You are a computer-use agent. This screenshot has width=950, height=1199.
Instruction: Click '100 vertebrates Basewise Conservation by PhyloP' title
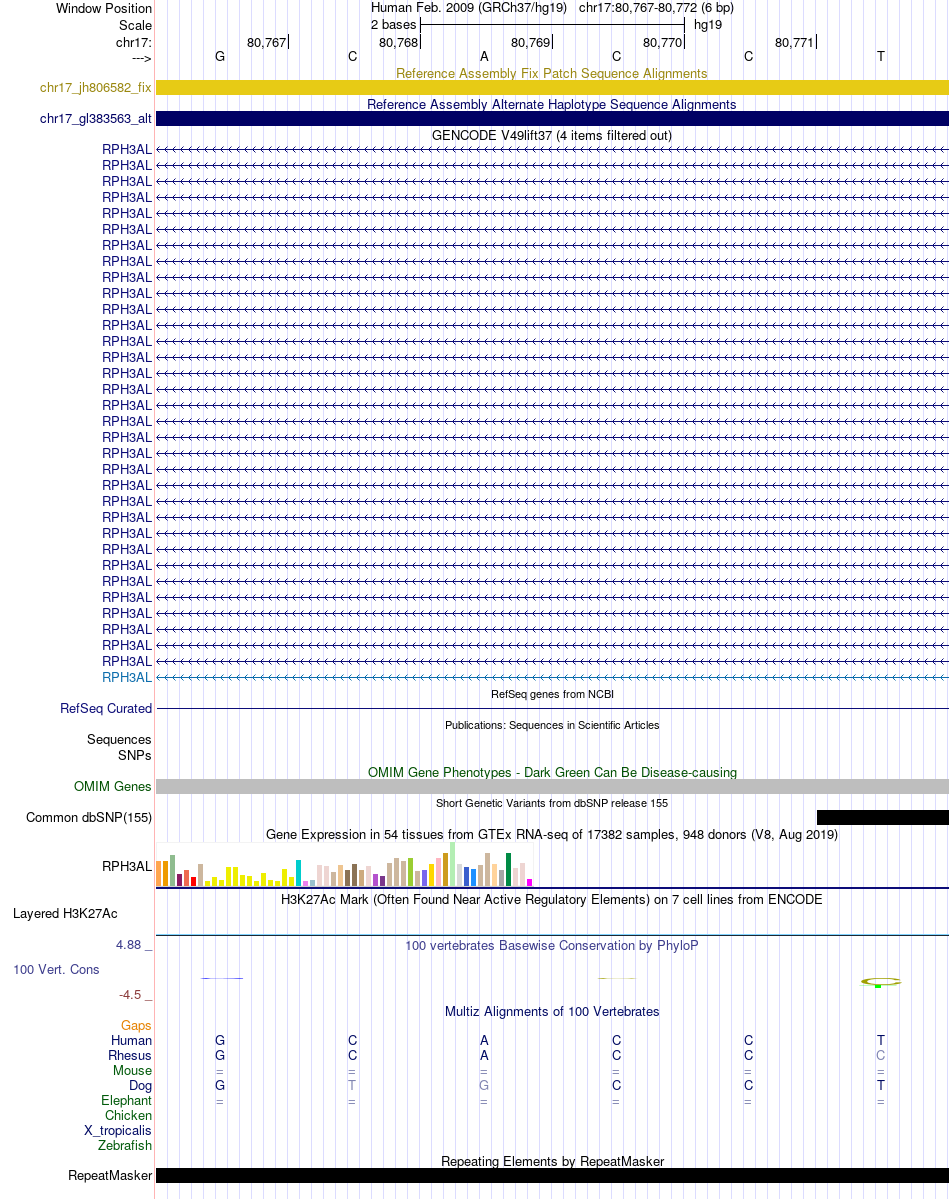[x=551, y=945]
